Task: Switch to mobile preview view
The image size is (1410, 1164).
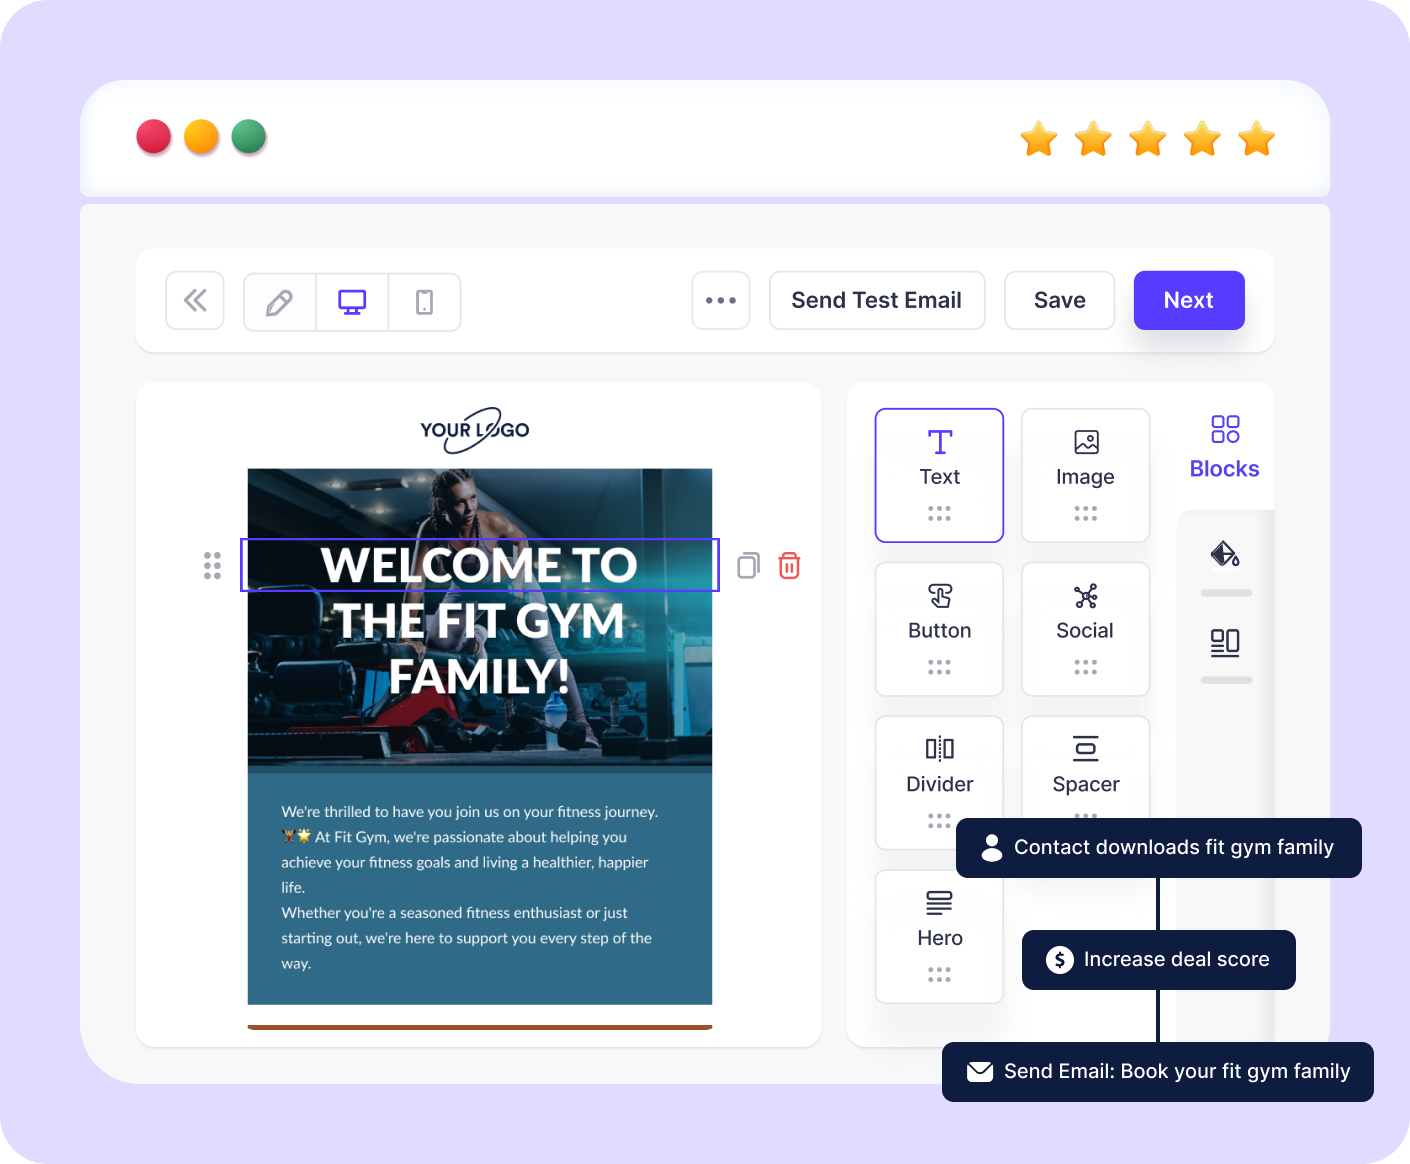Action: point(424,302)
